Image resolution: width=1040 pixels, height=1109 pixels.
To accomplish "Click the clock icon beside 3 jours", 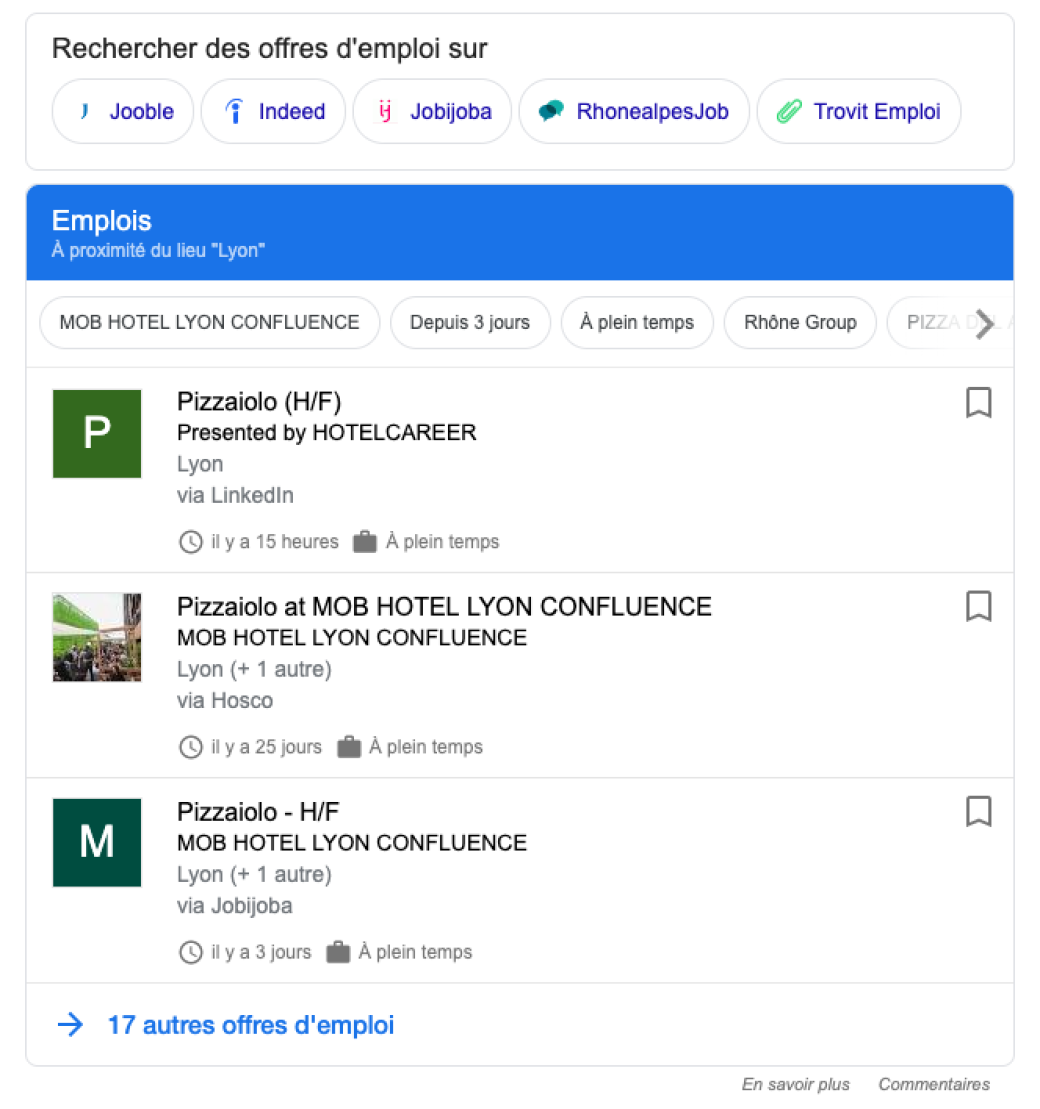I will pyautogui.click(x=191, y=952).
